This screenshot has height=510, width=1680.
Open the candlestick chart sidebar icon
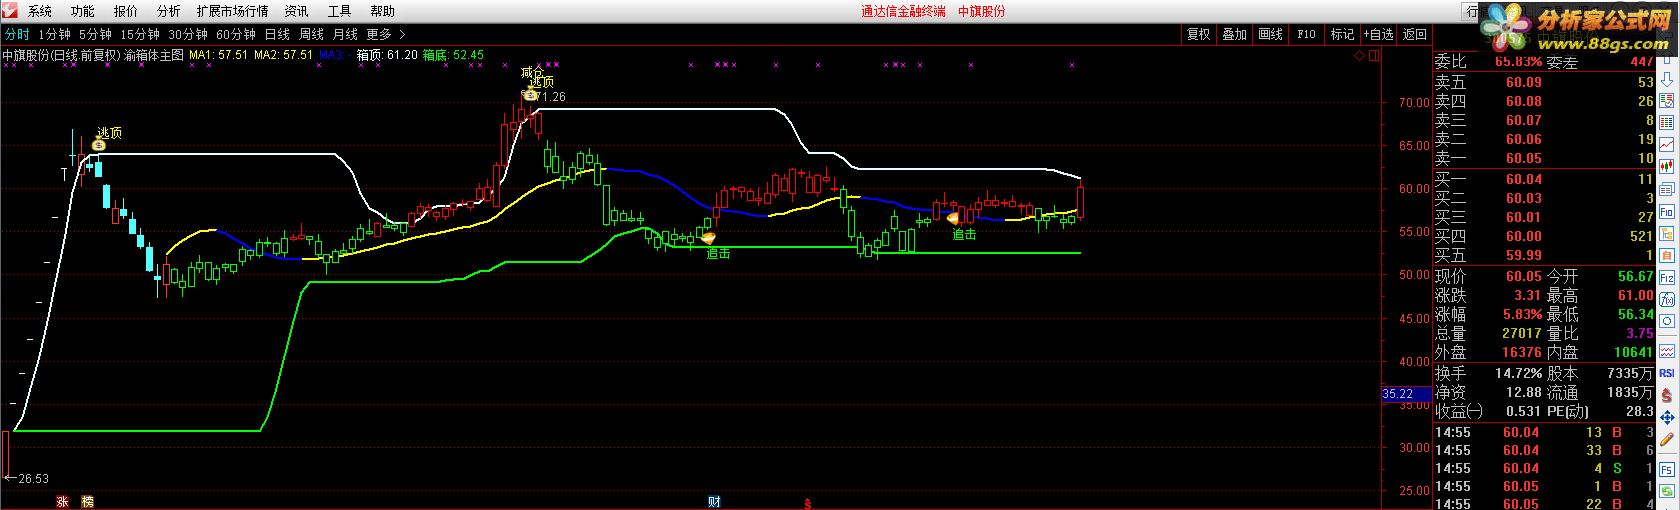click(1667, 166)
